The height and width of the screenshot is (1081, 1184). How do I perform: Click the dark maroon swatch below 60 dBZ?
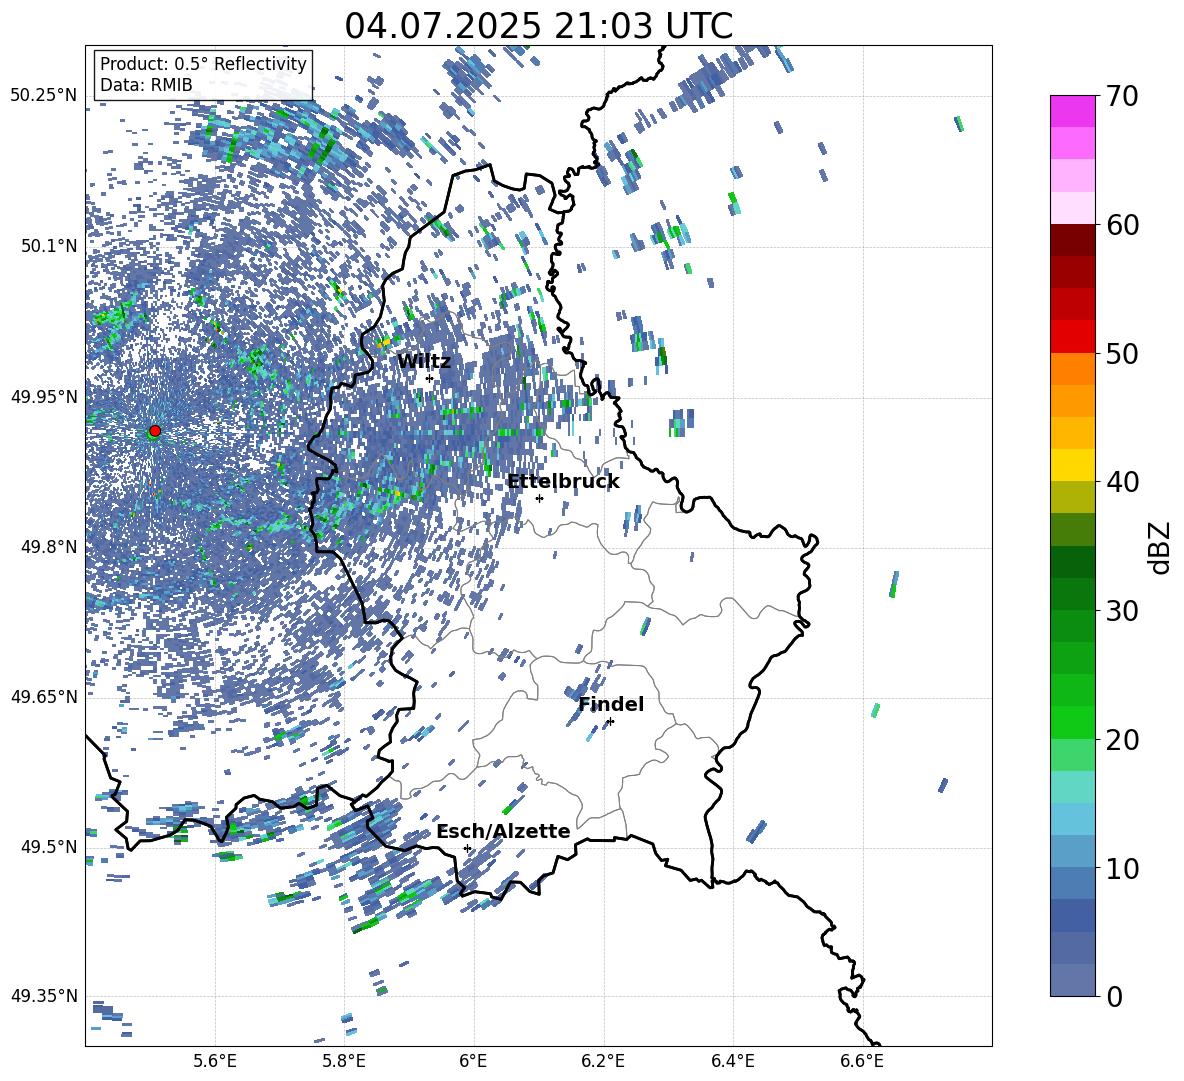1073,240
